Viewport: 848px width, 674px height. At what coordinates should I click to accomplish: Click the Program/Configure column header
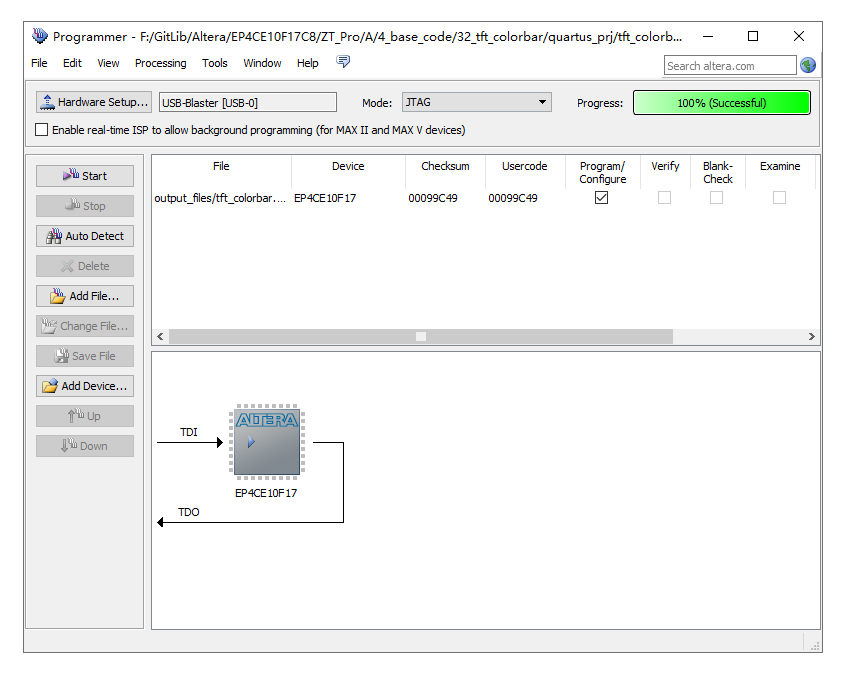pos(602,173)
